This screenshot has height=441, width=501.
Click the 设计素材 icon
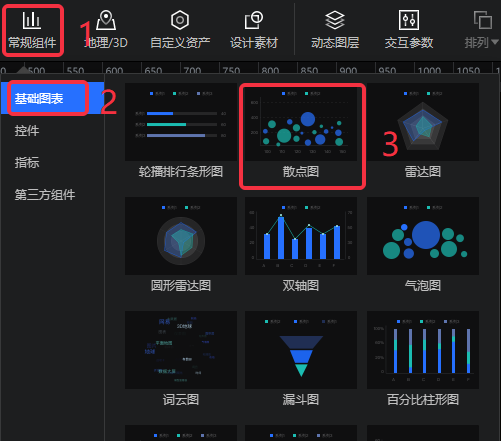254,20
